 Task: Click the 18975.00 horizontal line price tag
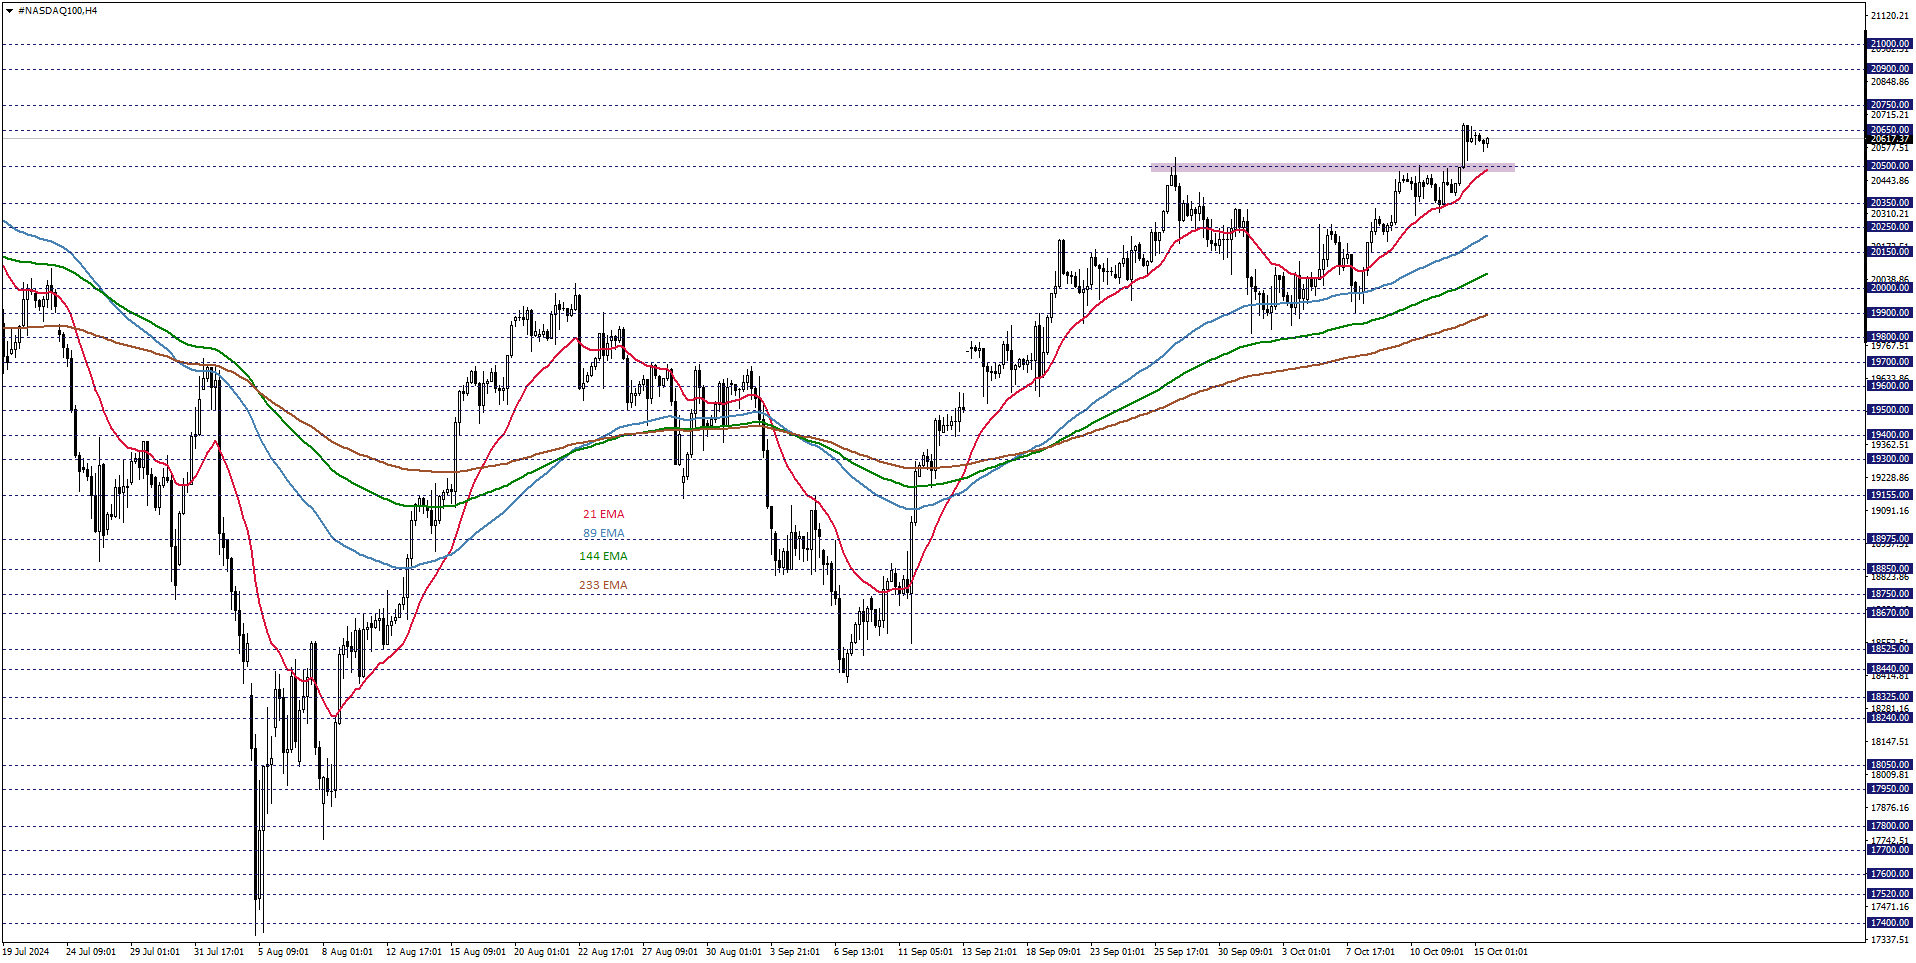1889,539
